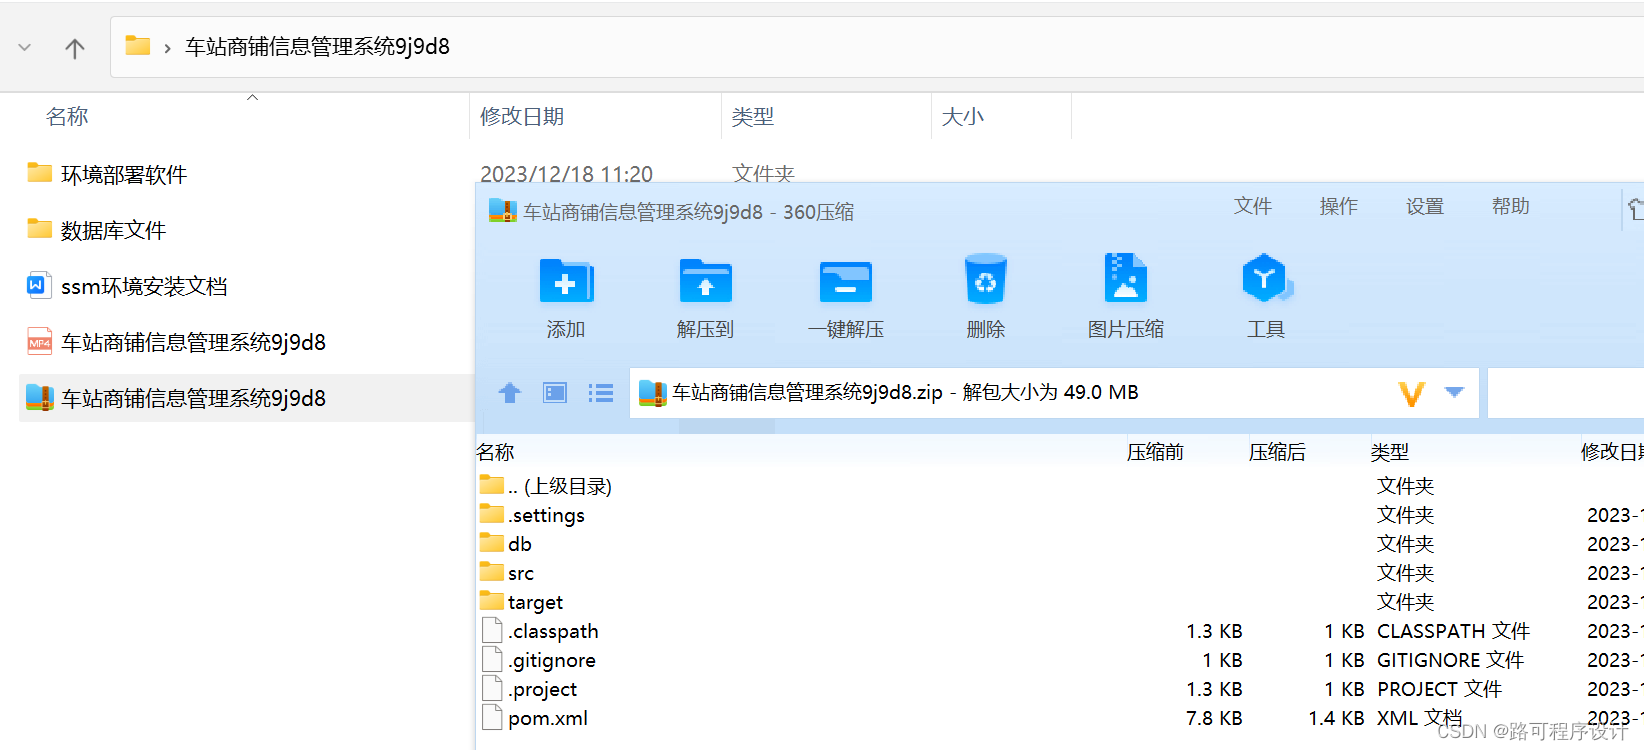Sort Explorer files by 修改日期 column
1644x750 pixels.
tap(522, 117)
